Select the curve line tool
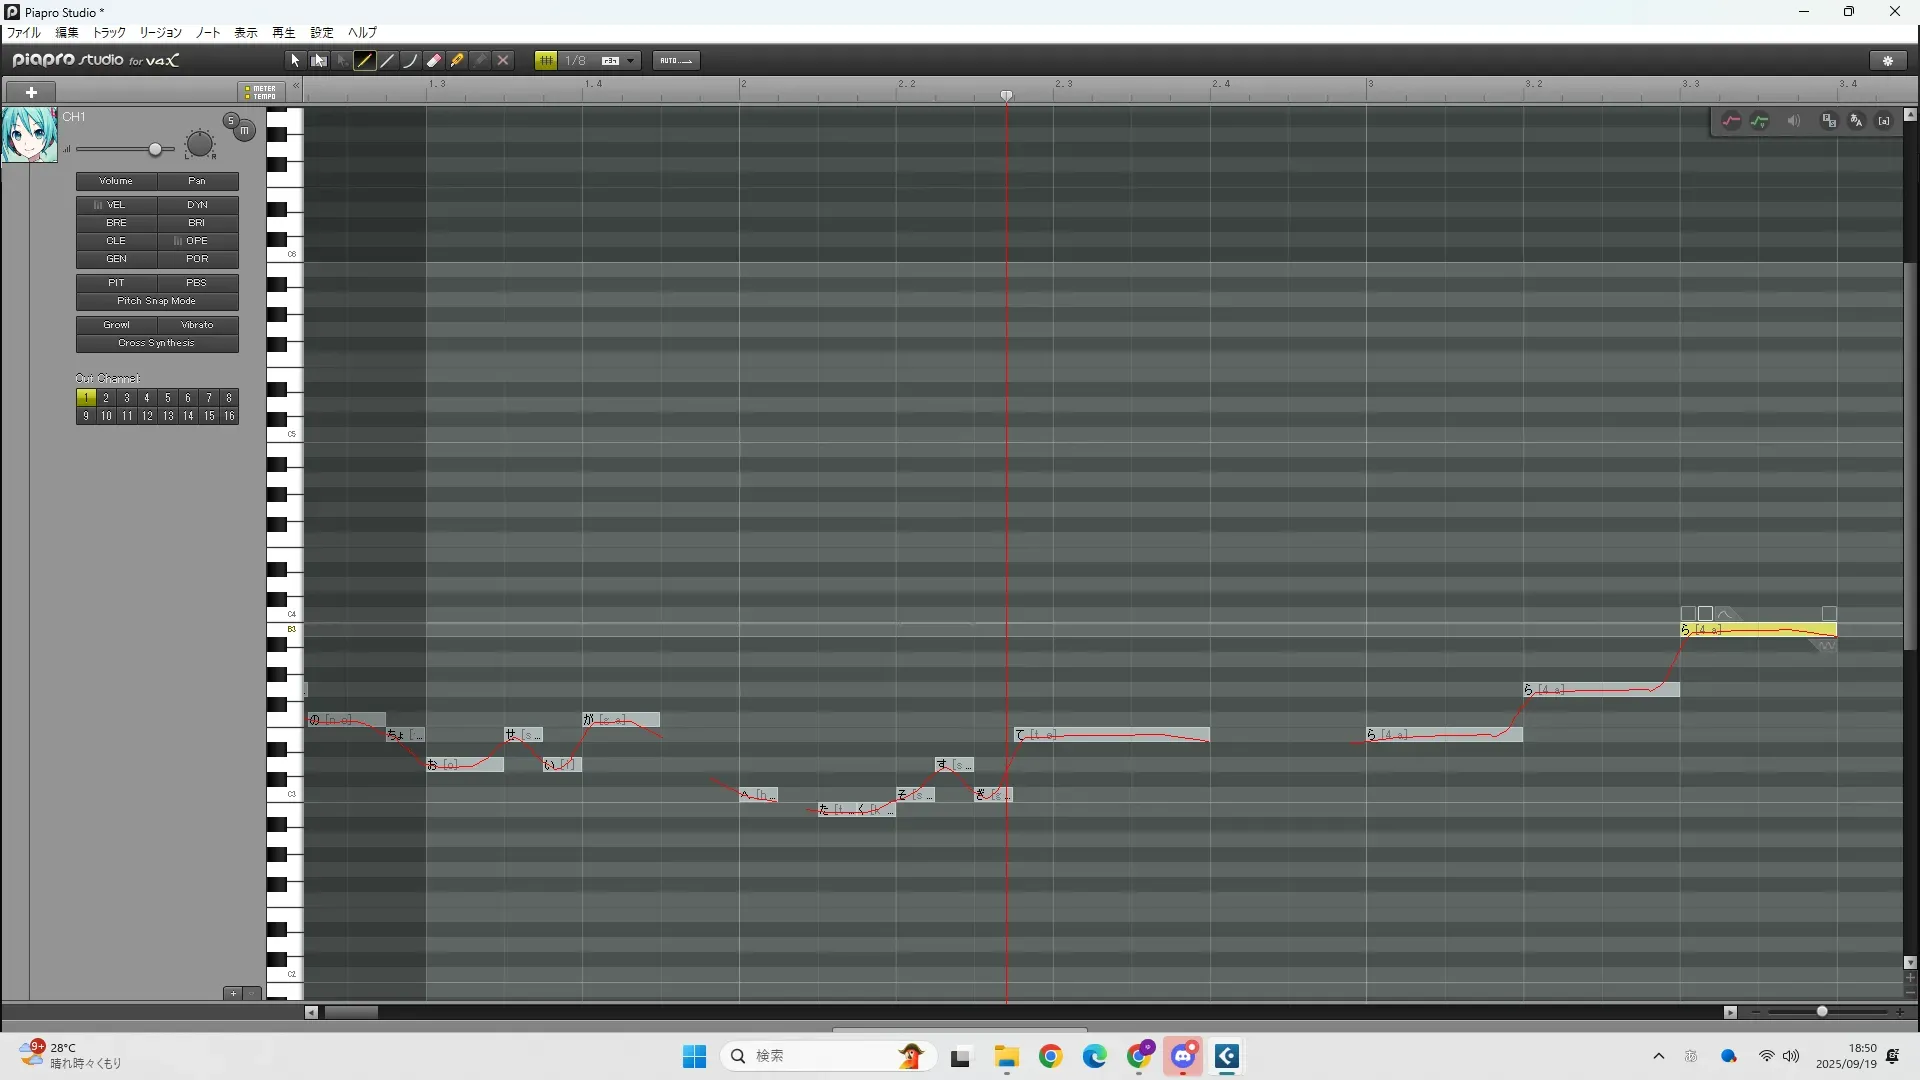 coord(411,61)
